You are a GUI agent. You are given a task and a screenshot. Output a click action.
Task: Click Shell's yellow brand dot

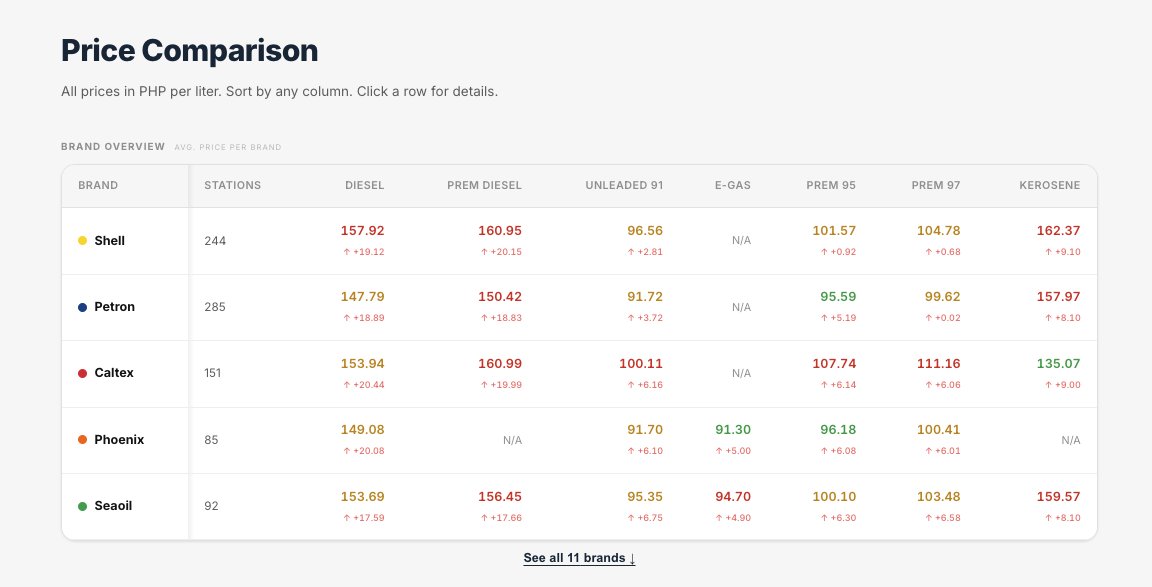coord(82,240)
